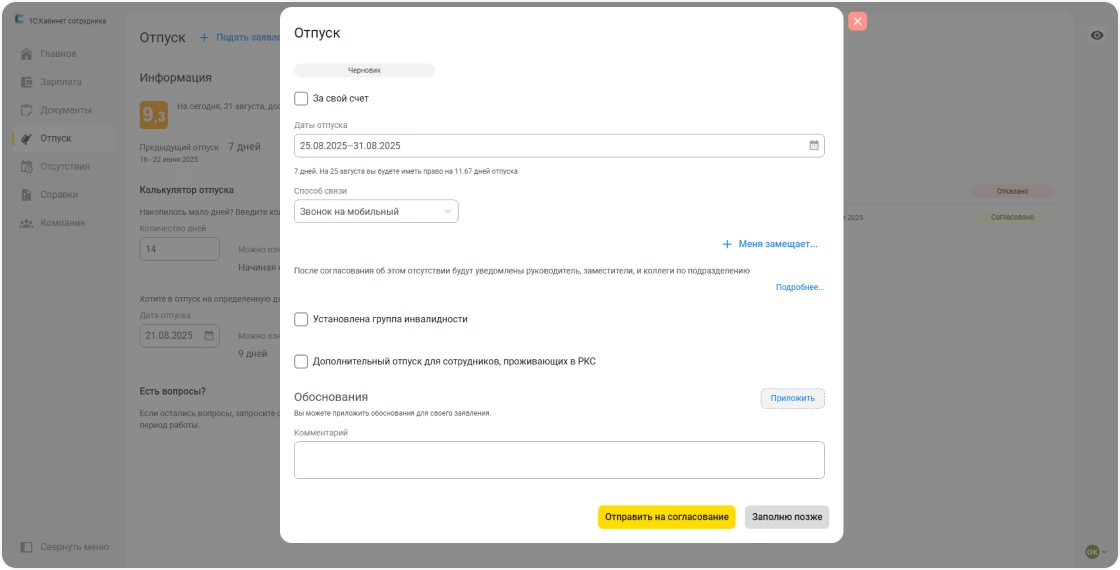The width and height of the screenshot is (1120, 570).
Task: Open the user avatar menu at bottom right
Action: click(1096, 551)
